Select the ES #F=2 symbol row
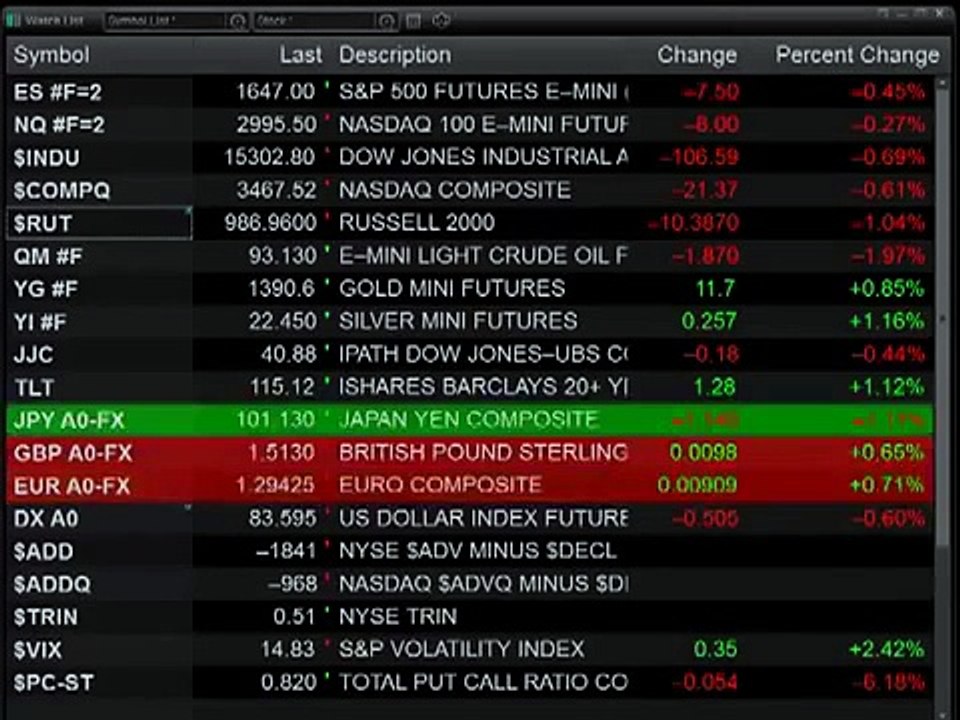The height and width of the screenshot is (720, 960). (470, 92)
